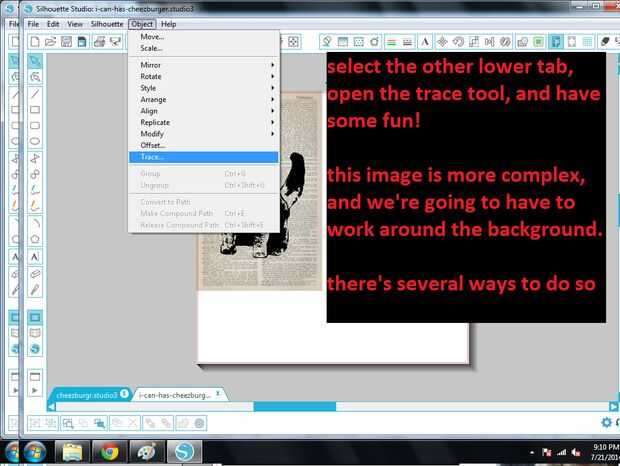Create a new document from toolbar
This screenshot has height=466, width=620.
pos(35,42)
